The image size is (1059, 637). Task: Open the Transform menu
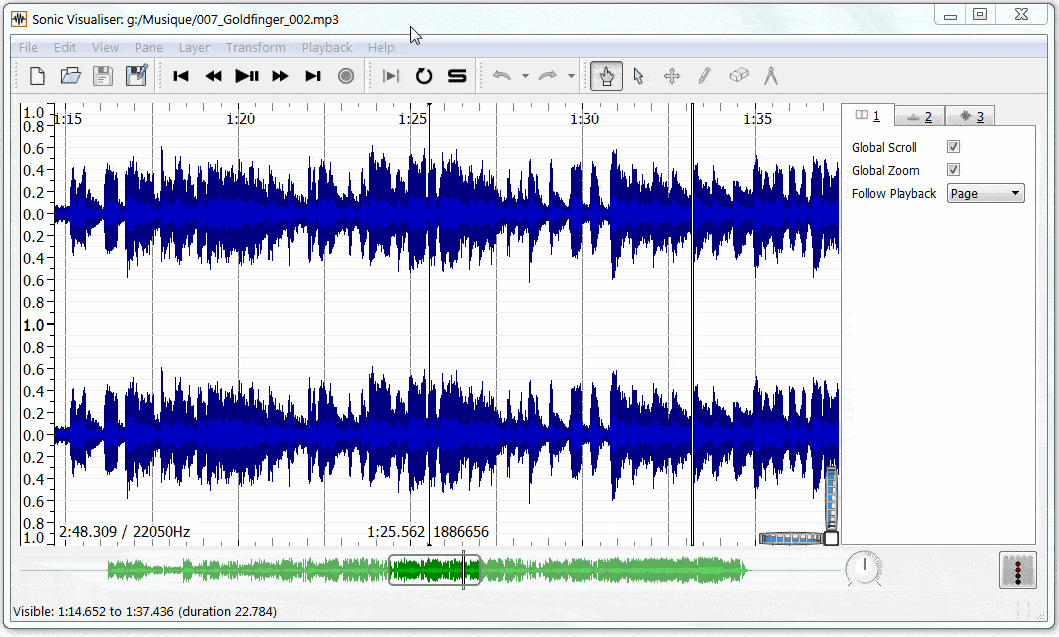pos(256,47)
